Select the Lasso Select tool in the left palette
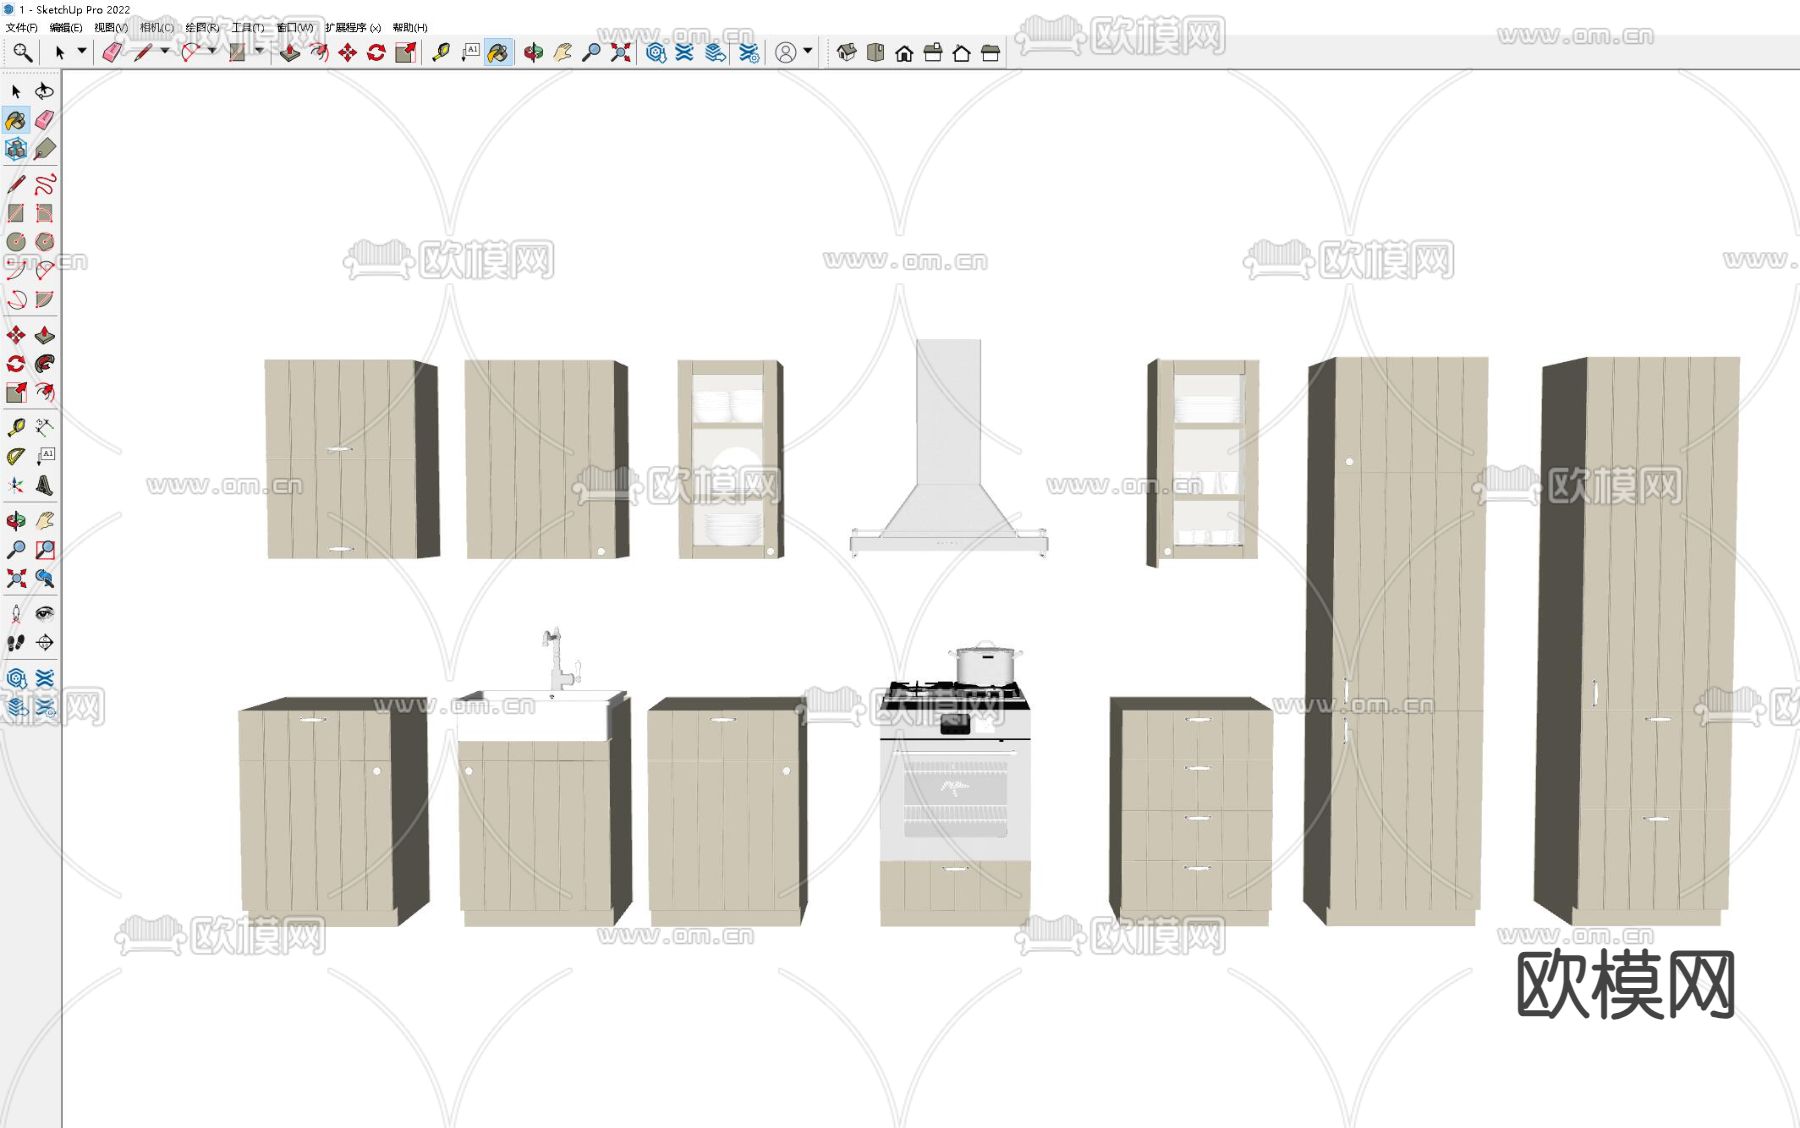The height and width of the screenshot is (1128, 1800). point(44,91)
